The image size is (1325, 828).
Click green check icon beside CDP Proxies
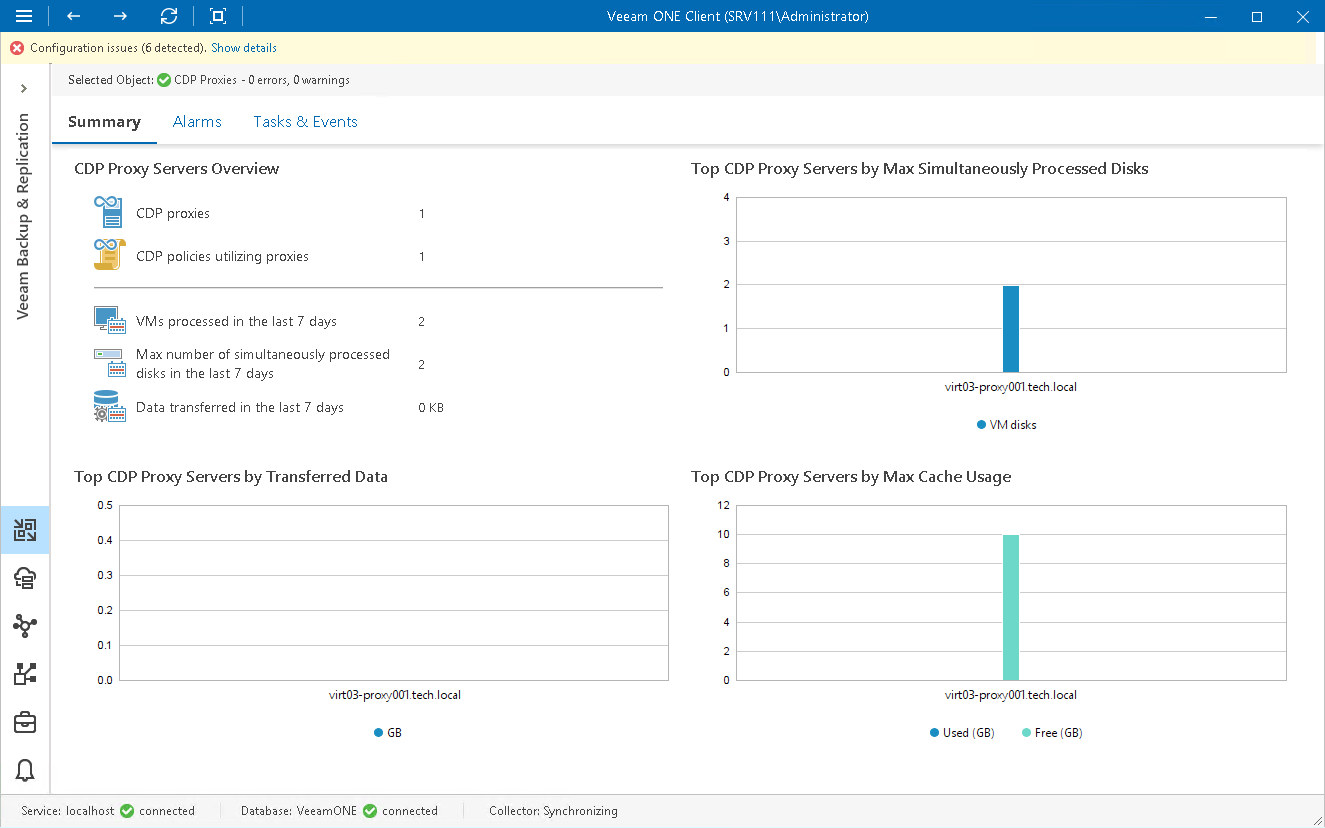click(164, 80)
